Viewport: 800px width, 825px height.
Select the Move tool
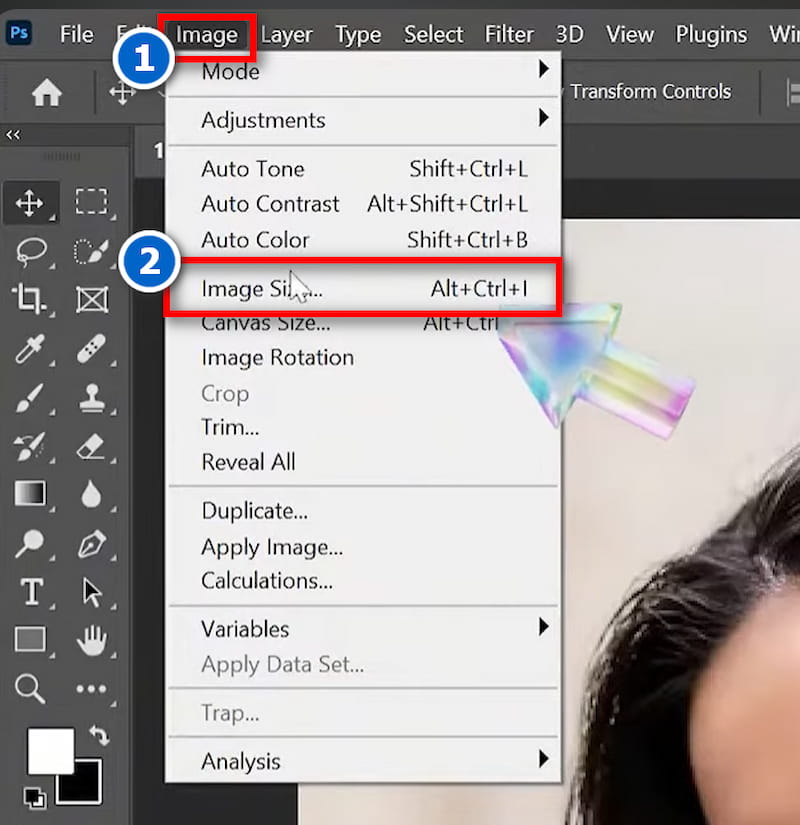click(x=31, y=202)
